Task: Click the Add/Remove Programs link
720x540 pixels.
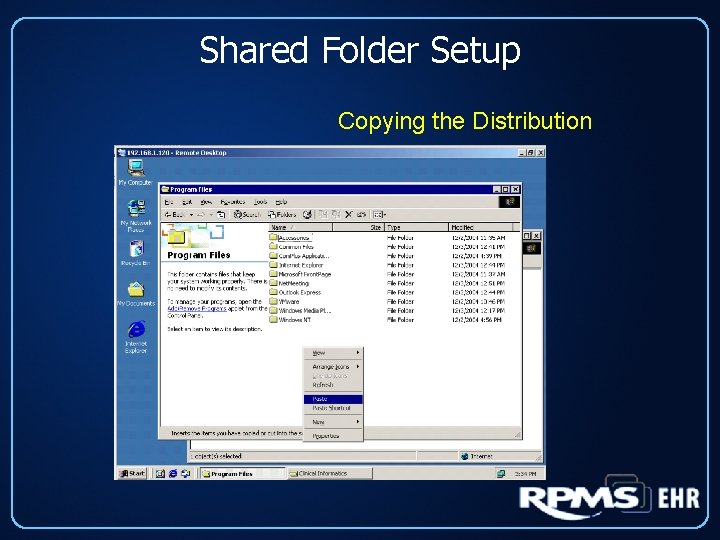Action: (197, 309)
